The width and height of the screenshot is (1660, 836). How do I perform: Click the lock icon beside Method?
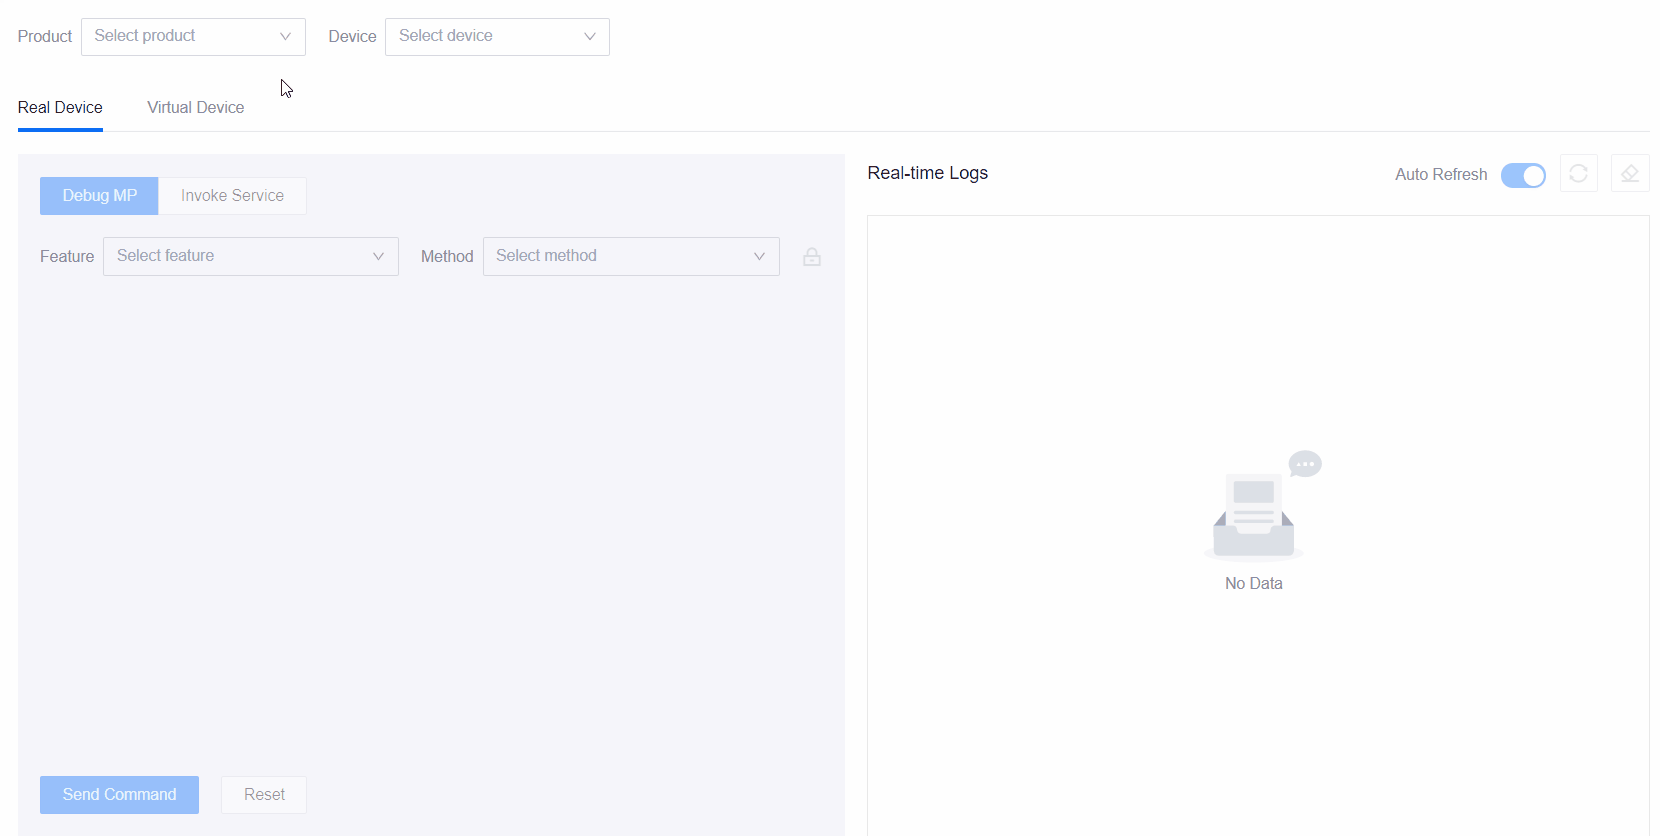(x=812, y=257)
